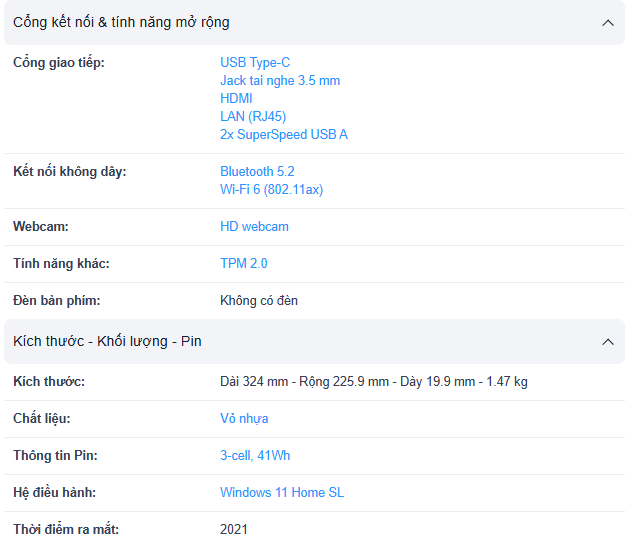The height and width of the screenshot is (543, 629).
Task: Open the Bluetooth 5.2 link
Action: (257, 171)
